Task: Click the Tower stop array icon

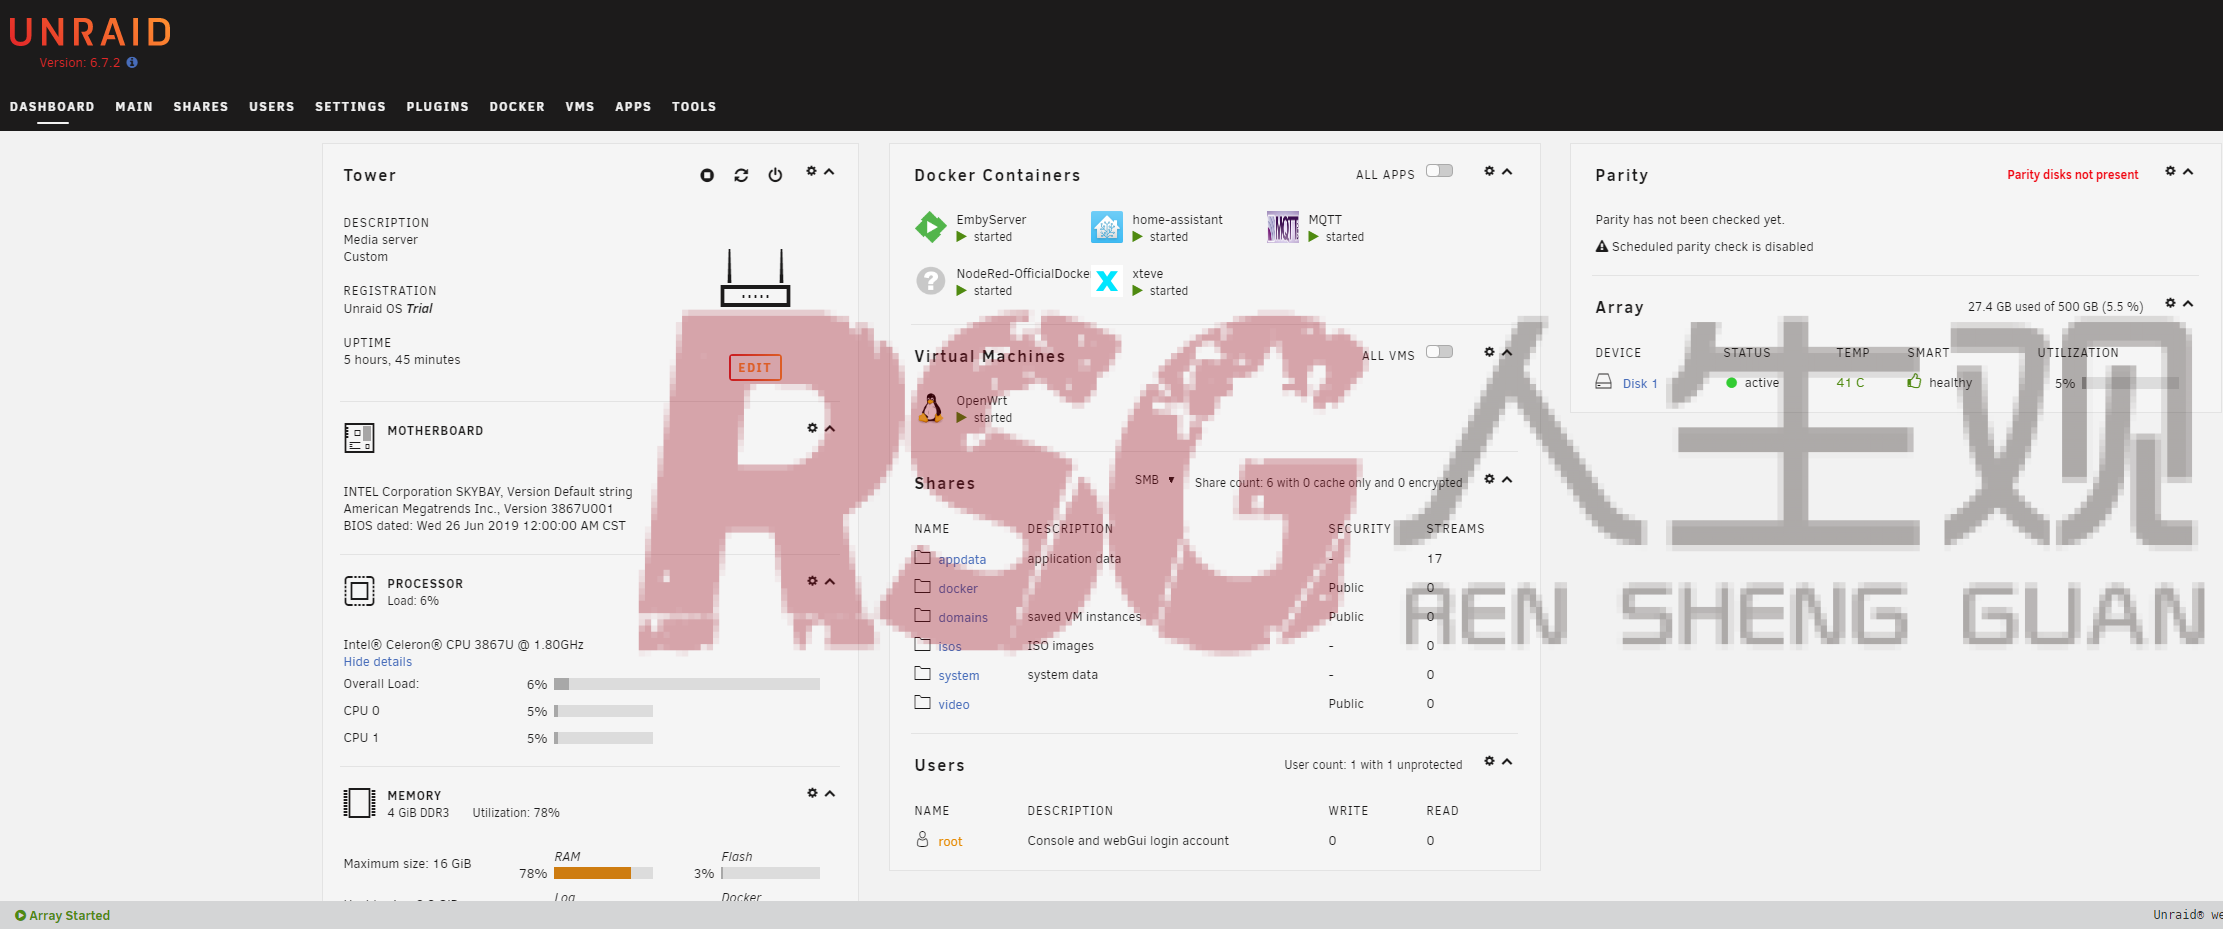Action: (707, 175)
